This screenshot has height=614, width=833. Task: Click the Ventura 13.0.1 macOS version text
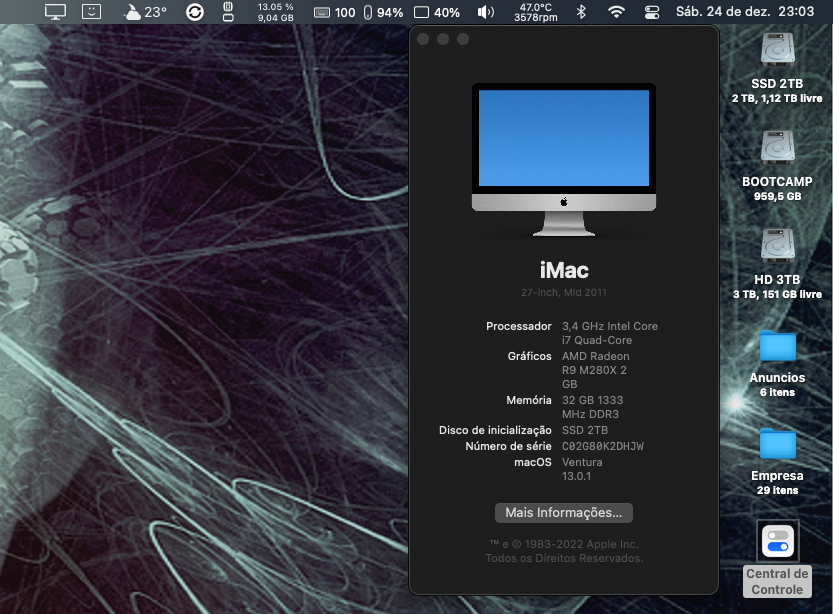pos(582,469)
